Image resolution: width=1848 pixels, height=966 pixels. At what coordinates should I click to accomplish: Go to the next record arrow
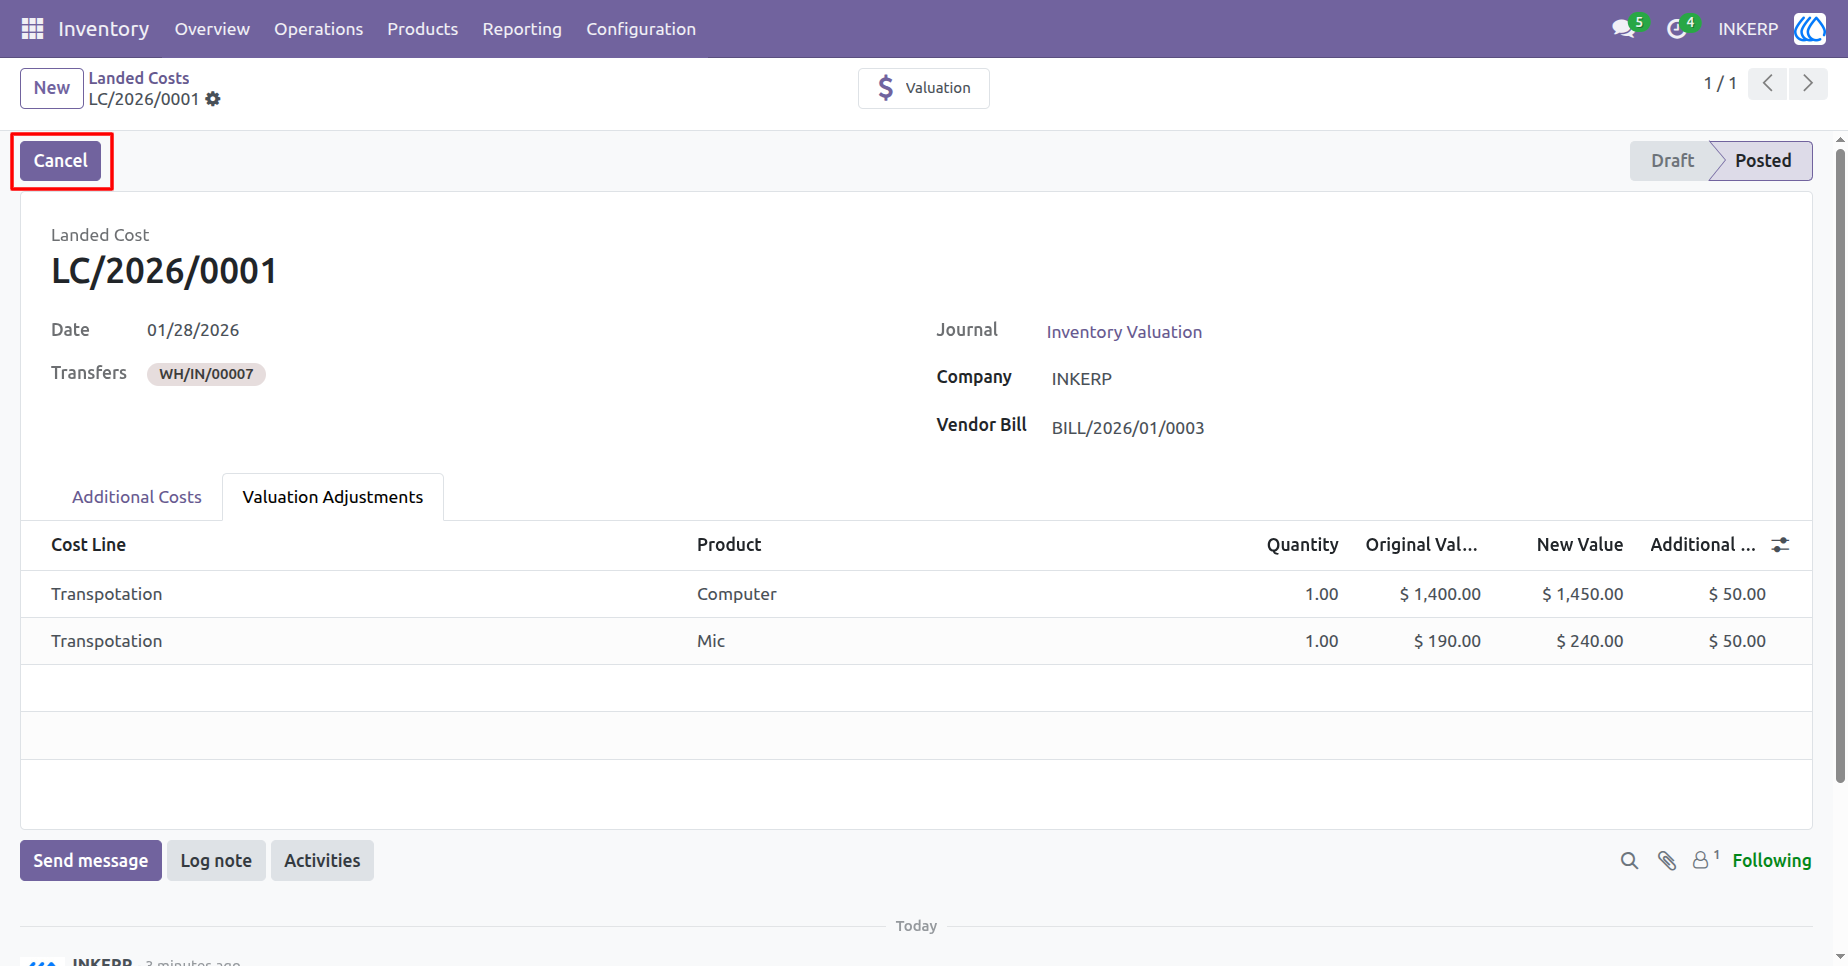(1808, 84)
